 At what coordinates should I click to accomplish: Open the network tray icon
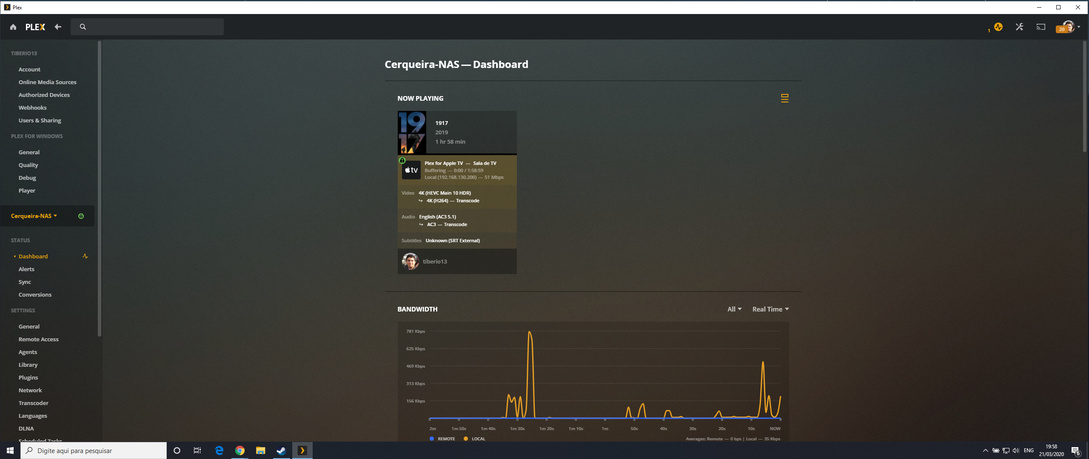pyautogui.click(x=1006, y=450)
